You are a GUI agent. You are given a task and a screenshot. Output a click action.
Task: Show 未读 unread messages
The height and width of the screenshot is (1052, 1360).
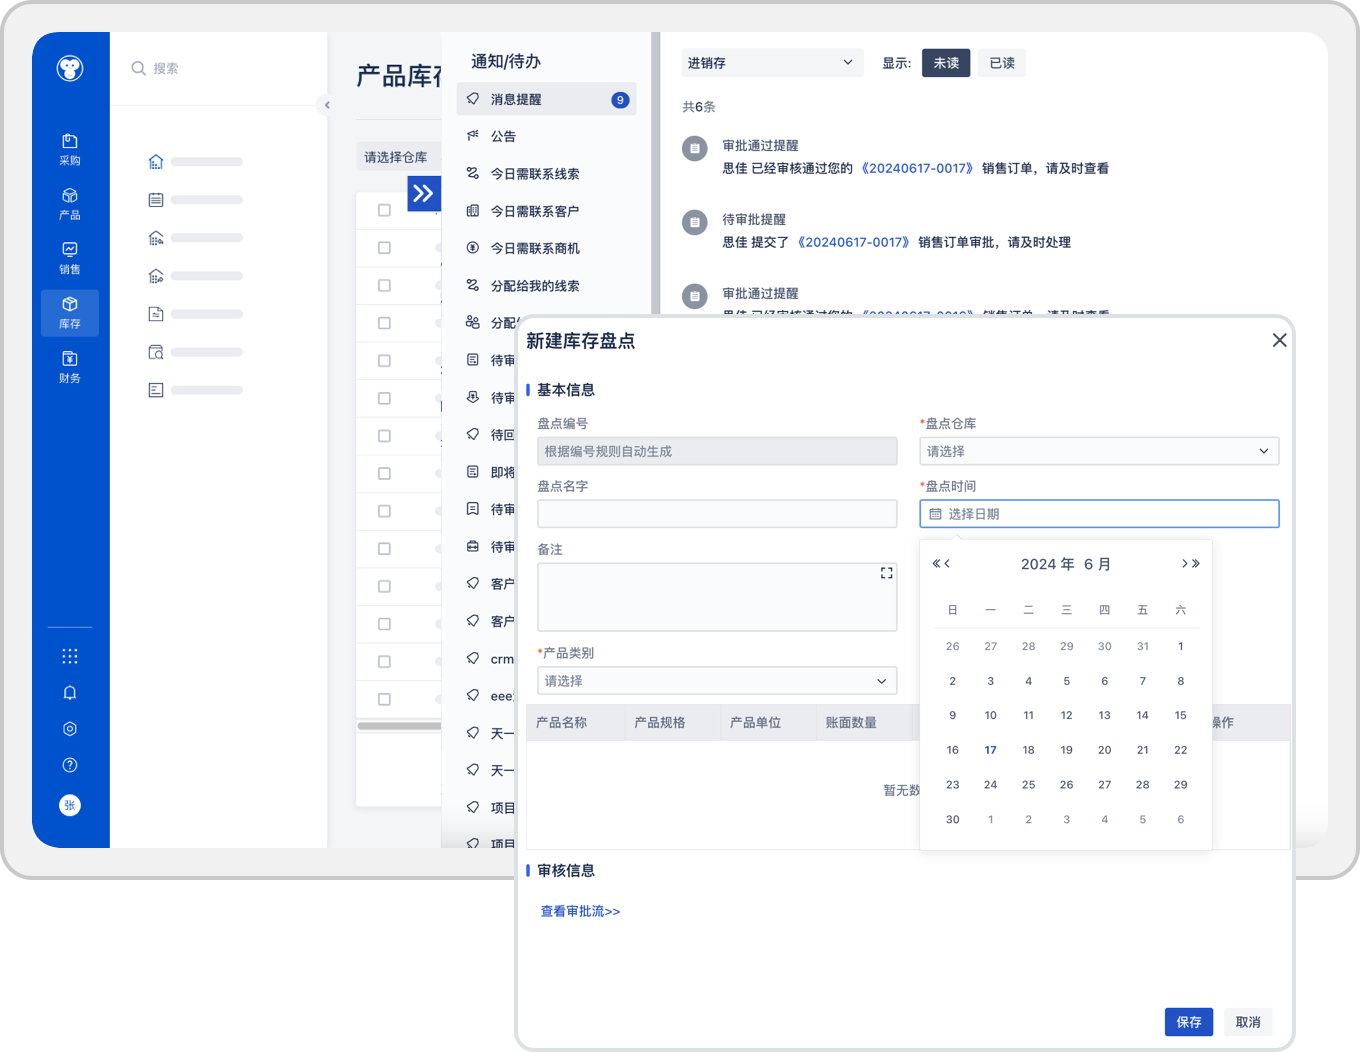(x=945, y=63)
